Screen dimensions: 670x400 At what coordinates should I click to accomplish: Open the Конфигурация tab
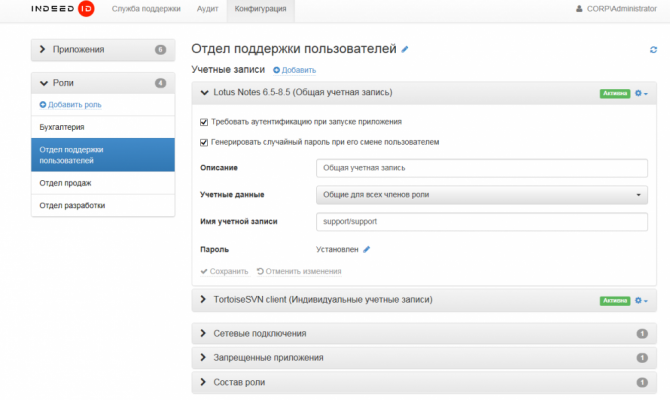(260, 9)
